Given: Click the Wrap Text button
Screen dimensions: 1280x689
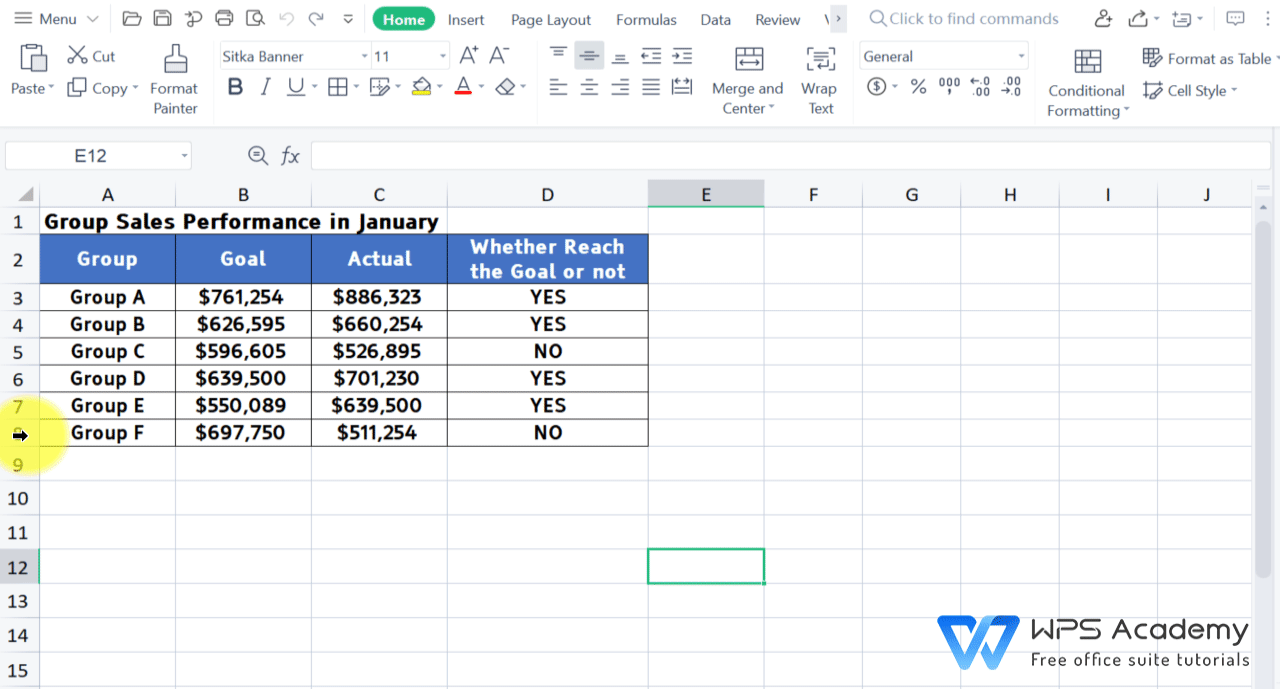Looking at the screenshot, I should tap(819, 80).
